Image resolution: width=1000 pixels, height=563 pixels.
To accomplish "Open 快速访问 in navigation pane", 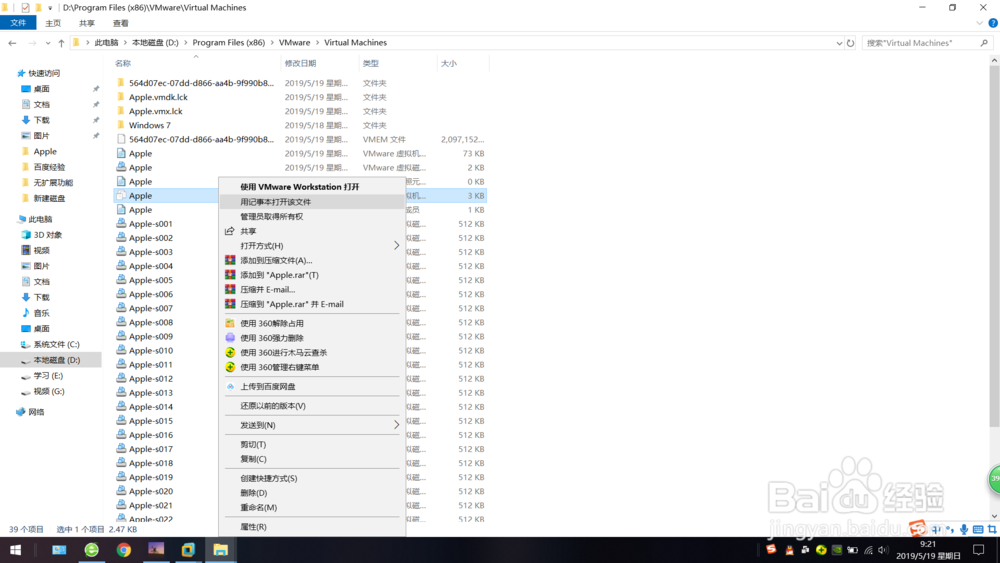I will coord(43,73).
